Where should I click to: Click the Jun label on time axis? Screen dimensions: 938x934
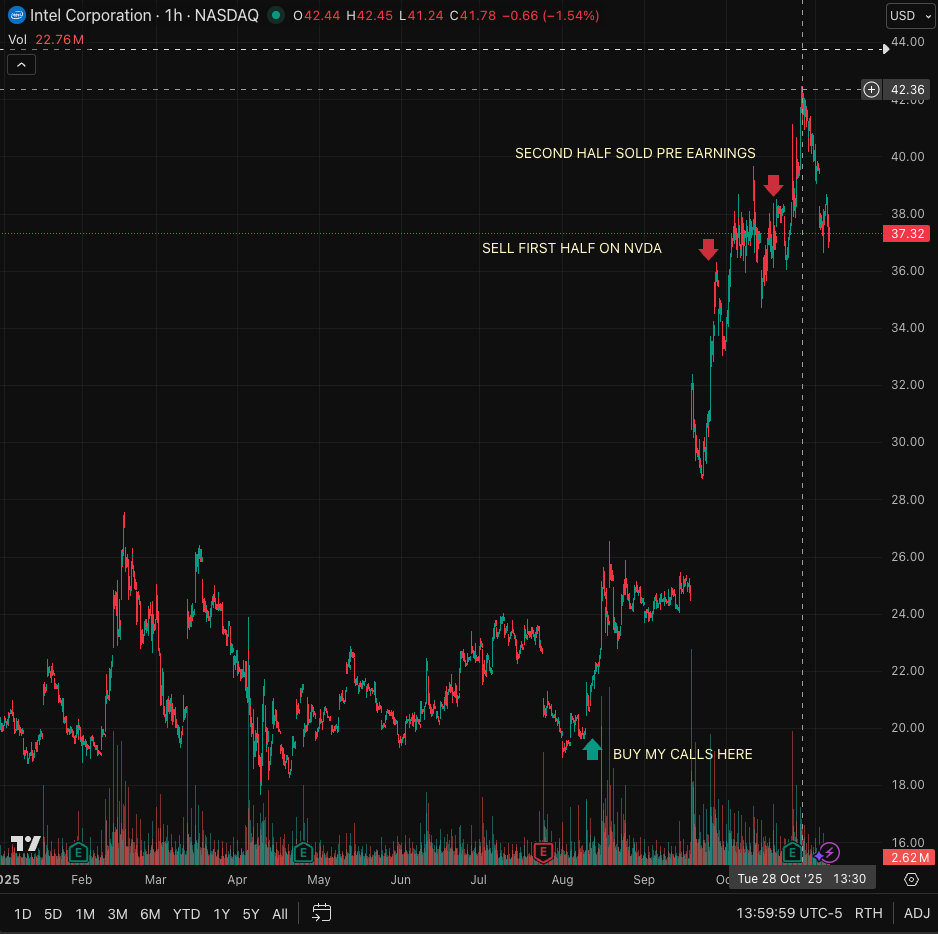coord(400,880)
